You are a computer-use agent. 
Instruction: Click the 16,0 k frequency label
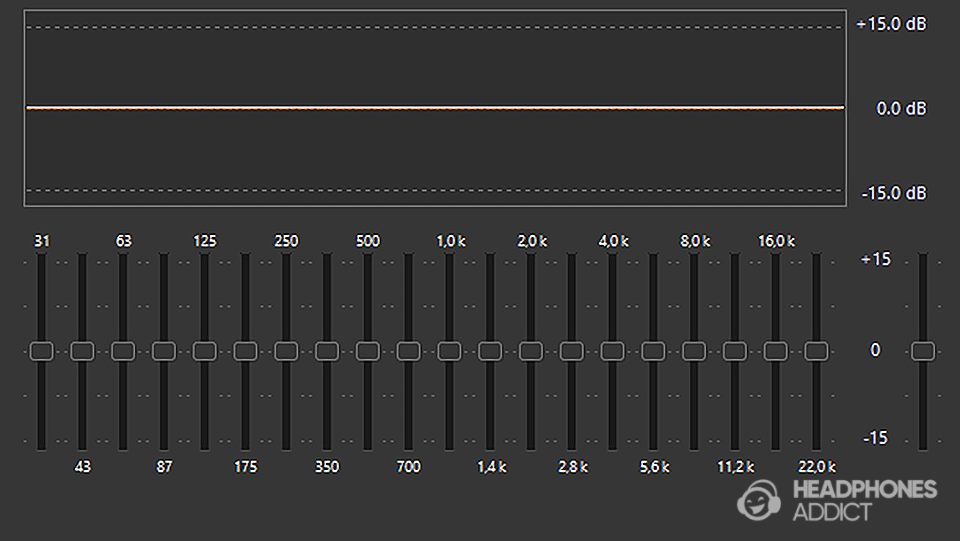[x=776, y=242]
